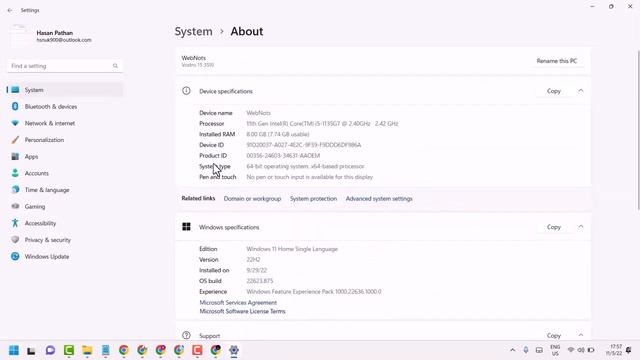Viewport: 640px width, 360px height.
Task: Open the red Camtasia recorder taskbar icon
Action: (197, 350)
